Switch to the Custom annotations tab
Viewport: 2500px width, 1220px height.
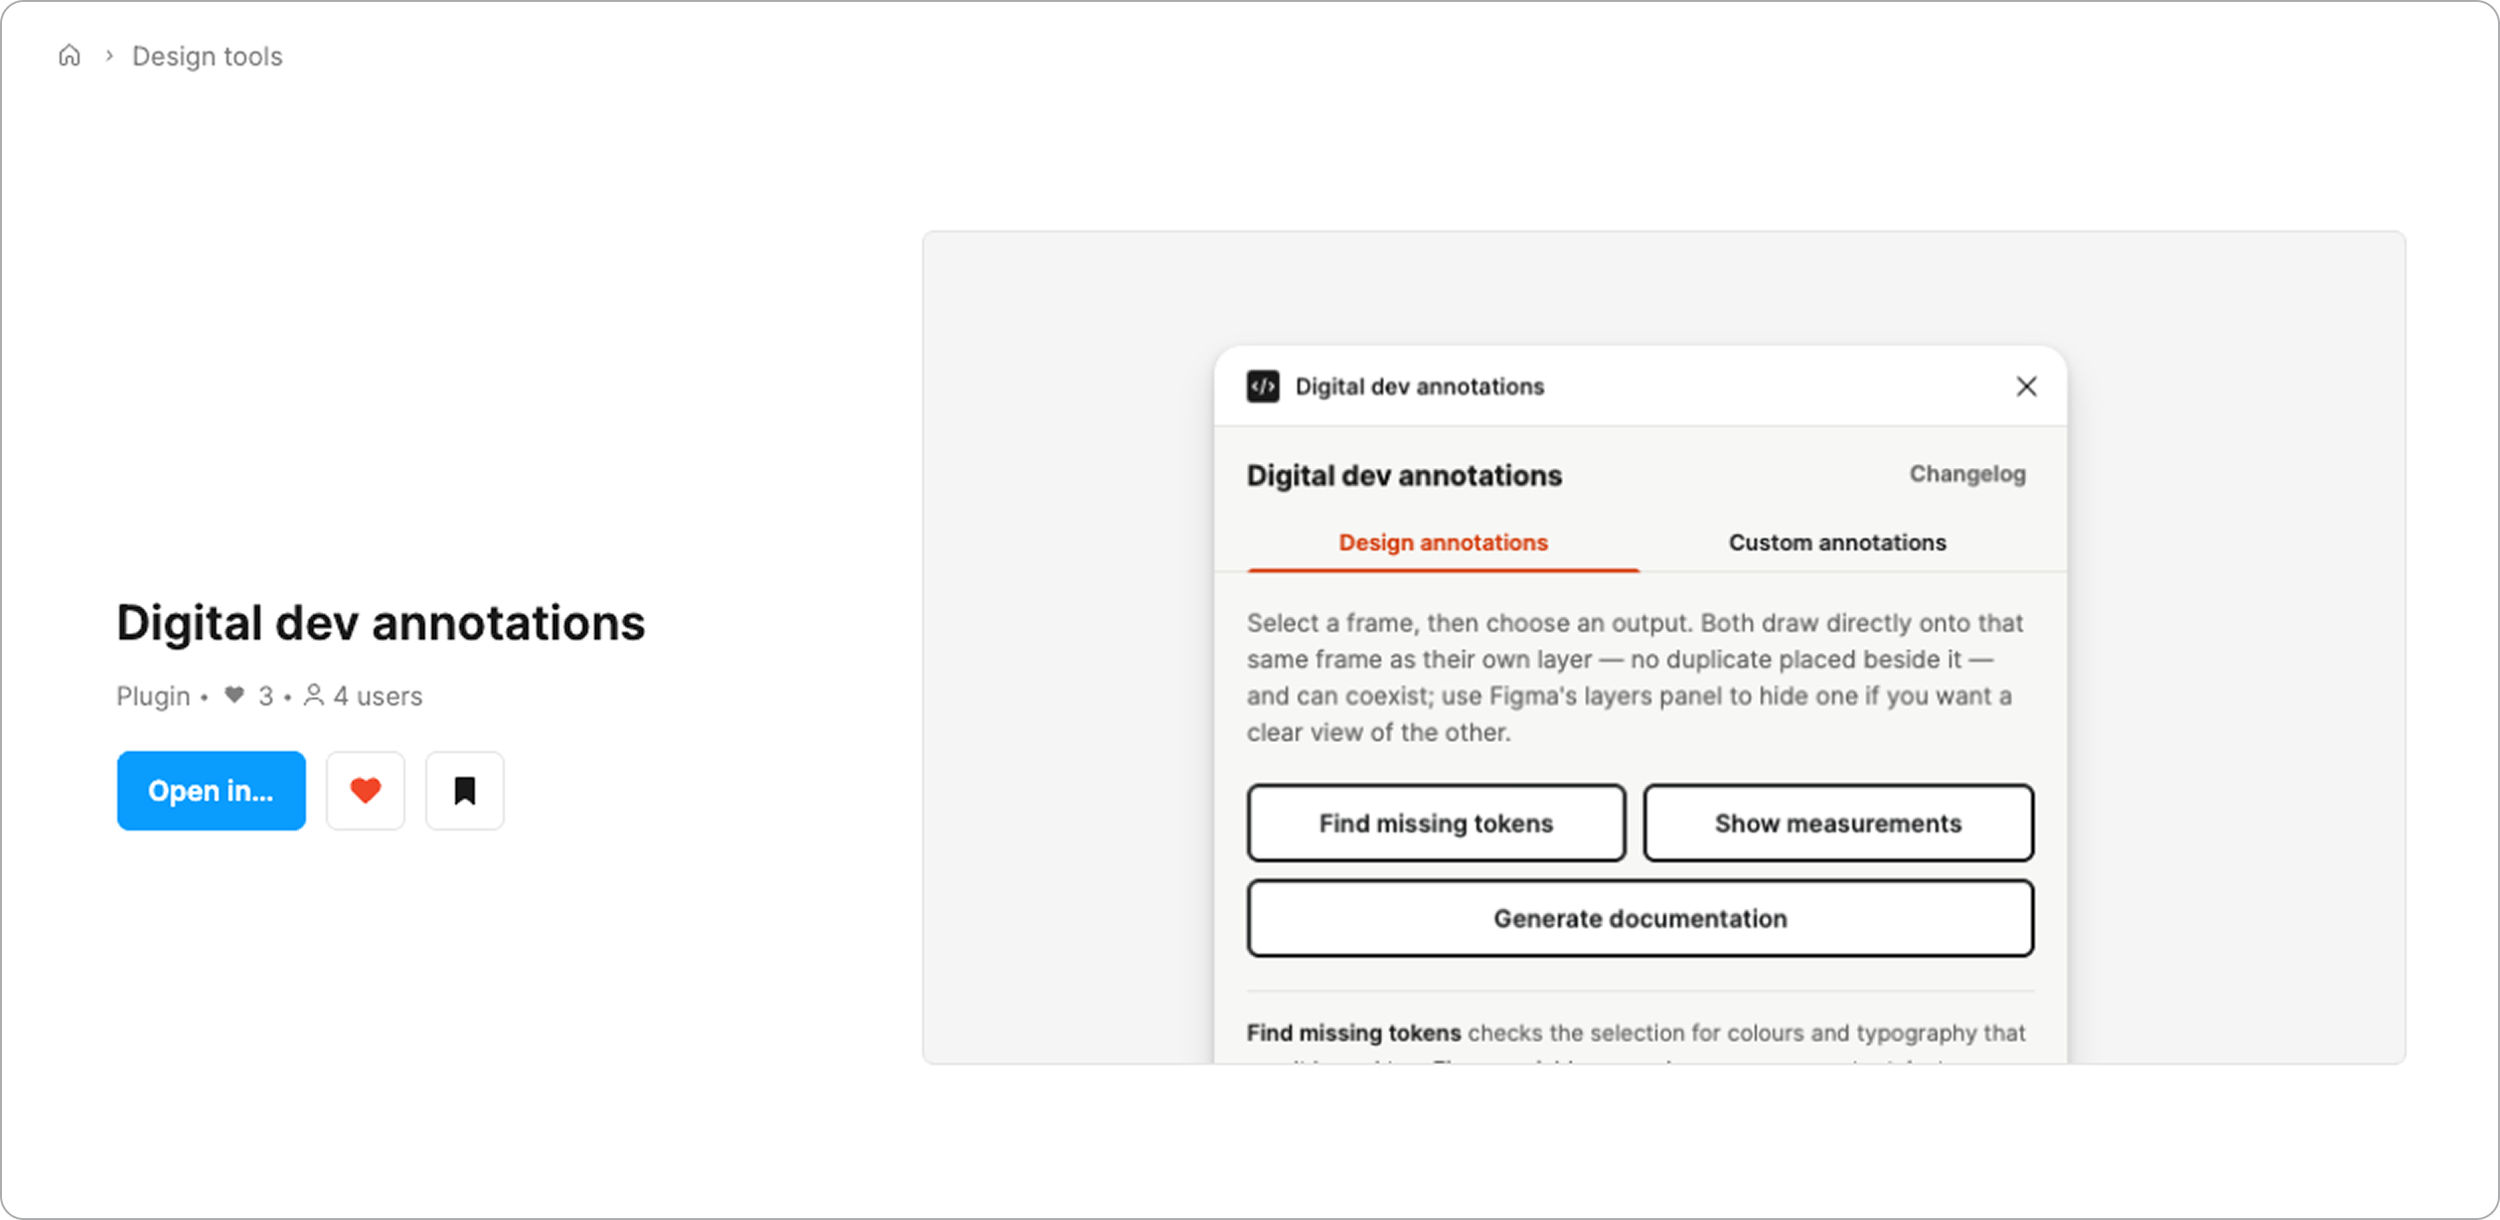(1837, 543)
